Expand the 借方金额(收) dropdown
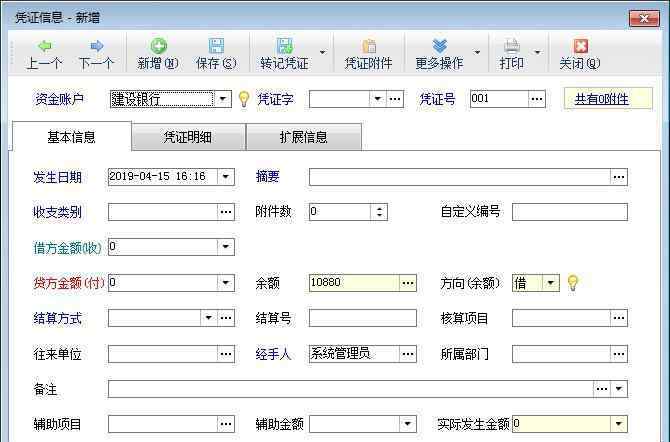Screen dimensions: 670x442 point(226,247)
